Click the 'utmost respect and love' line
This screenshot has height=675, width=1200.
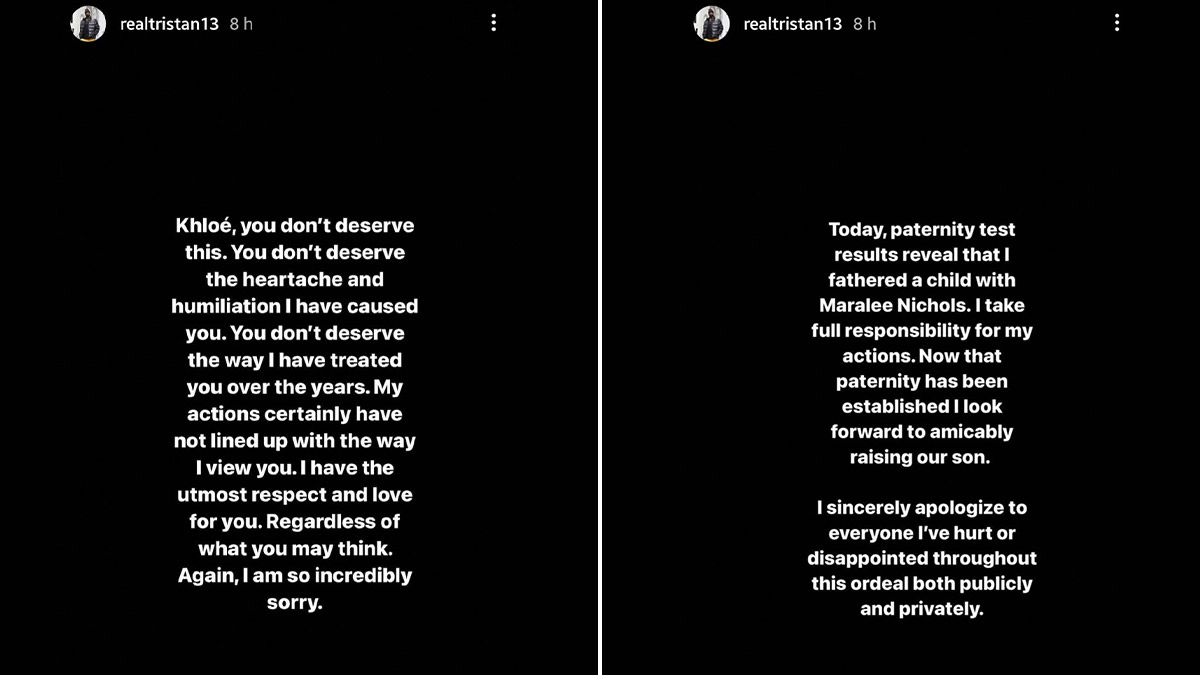point(294,495)
